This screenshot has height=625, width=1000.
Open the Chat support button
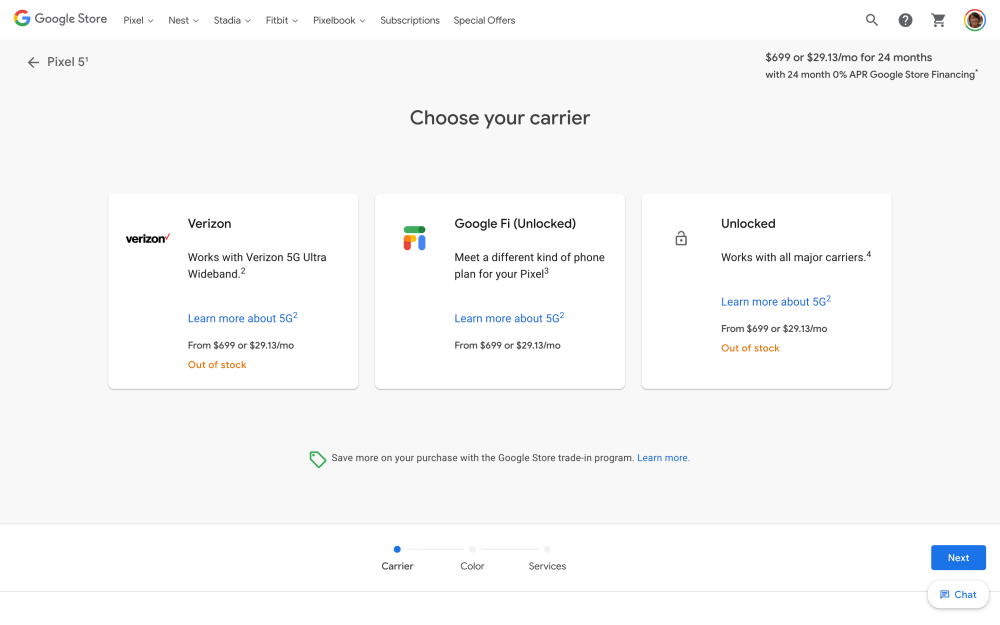957,594
